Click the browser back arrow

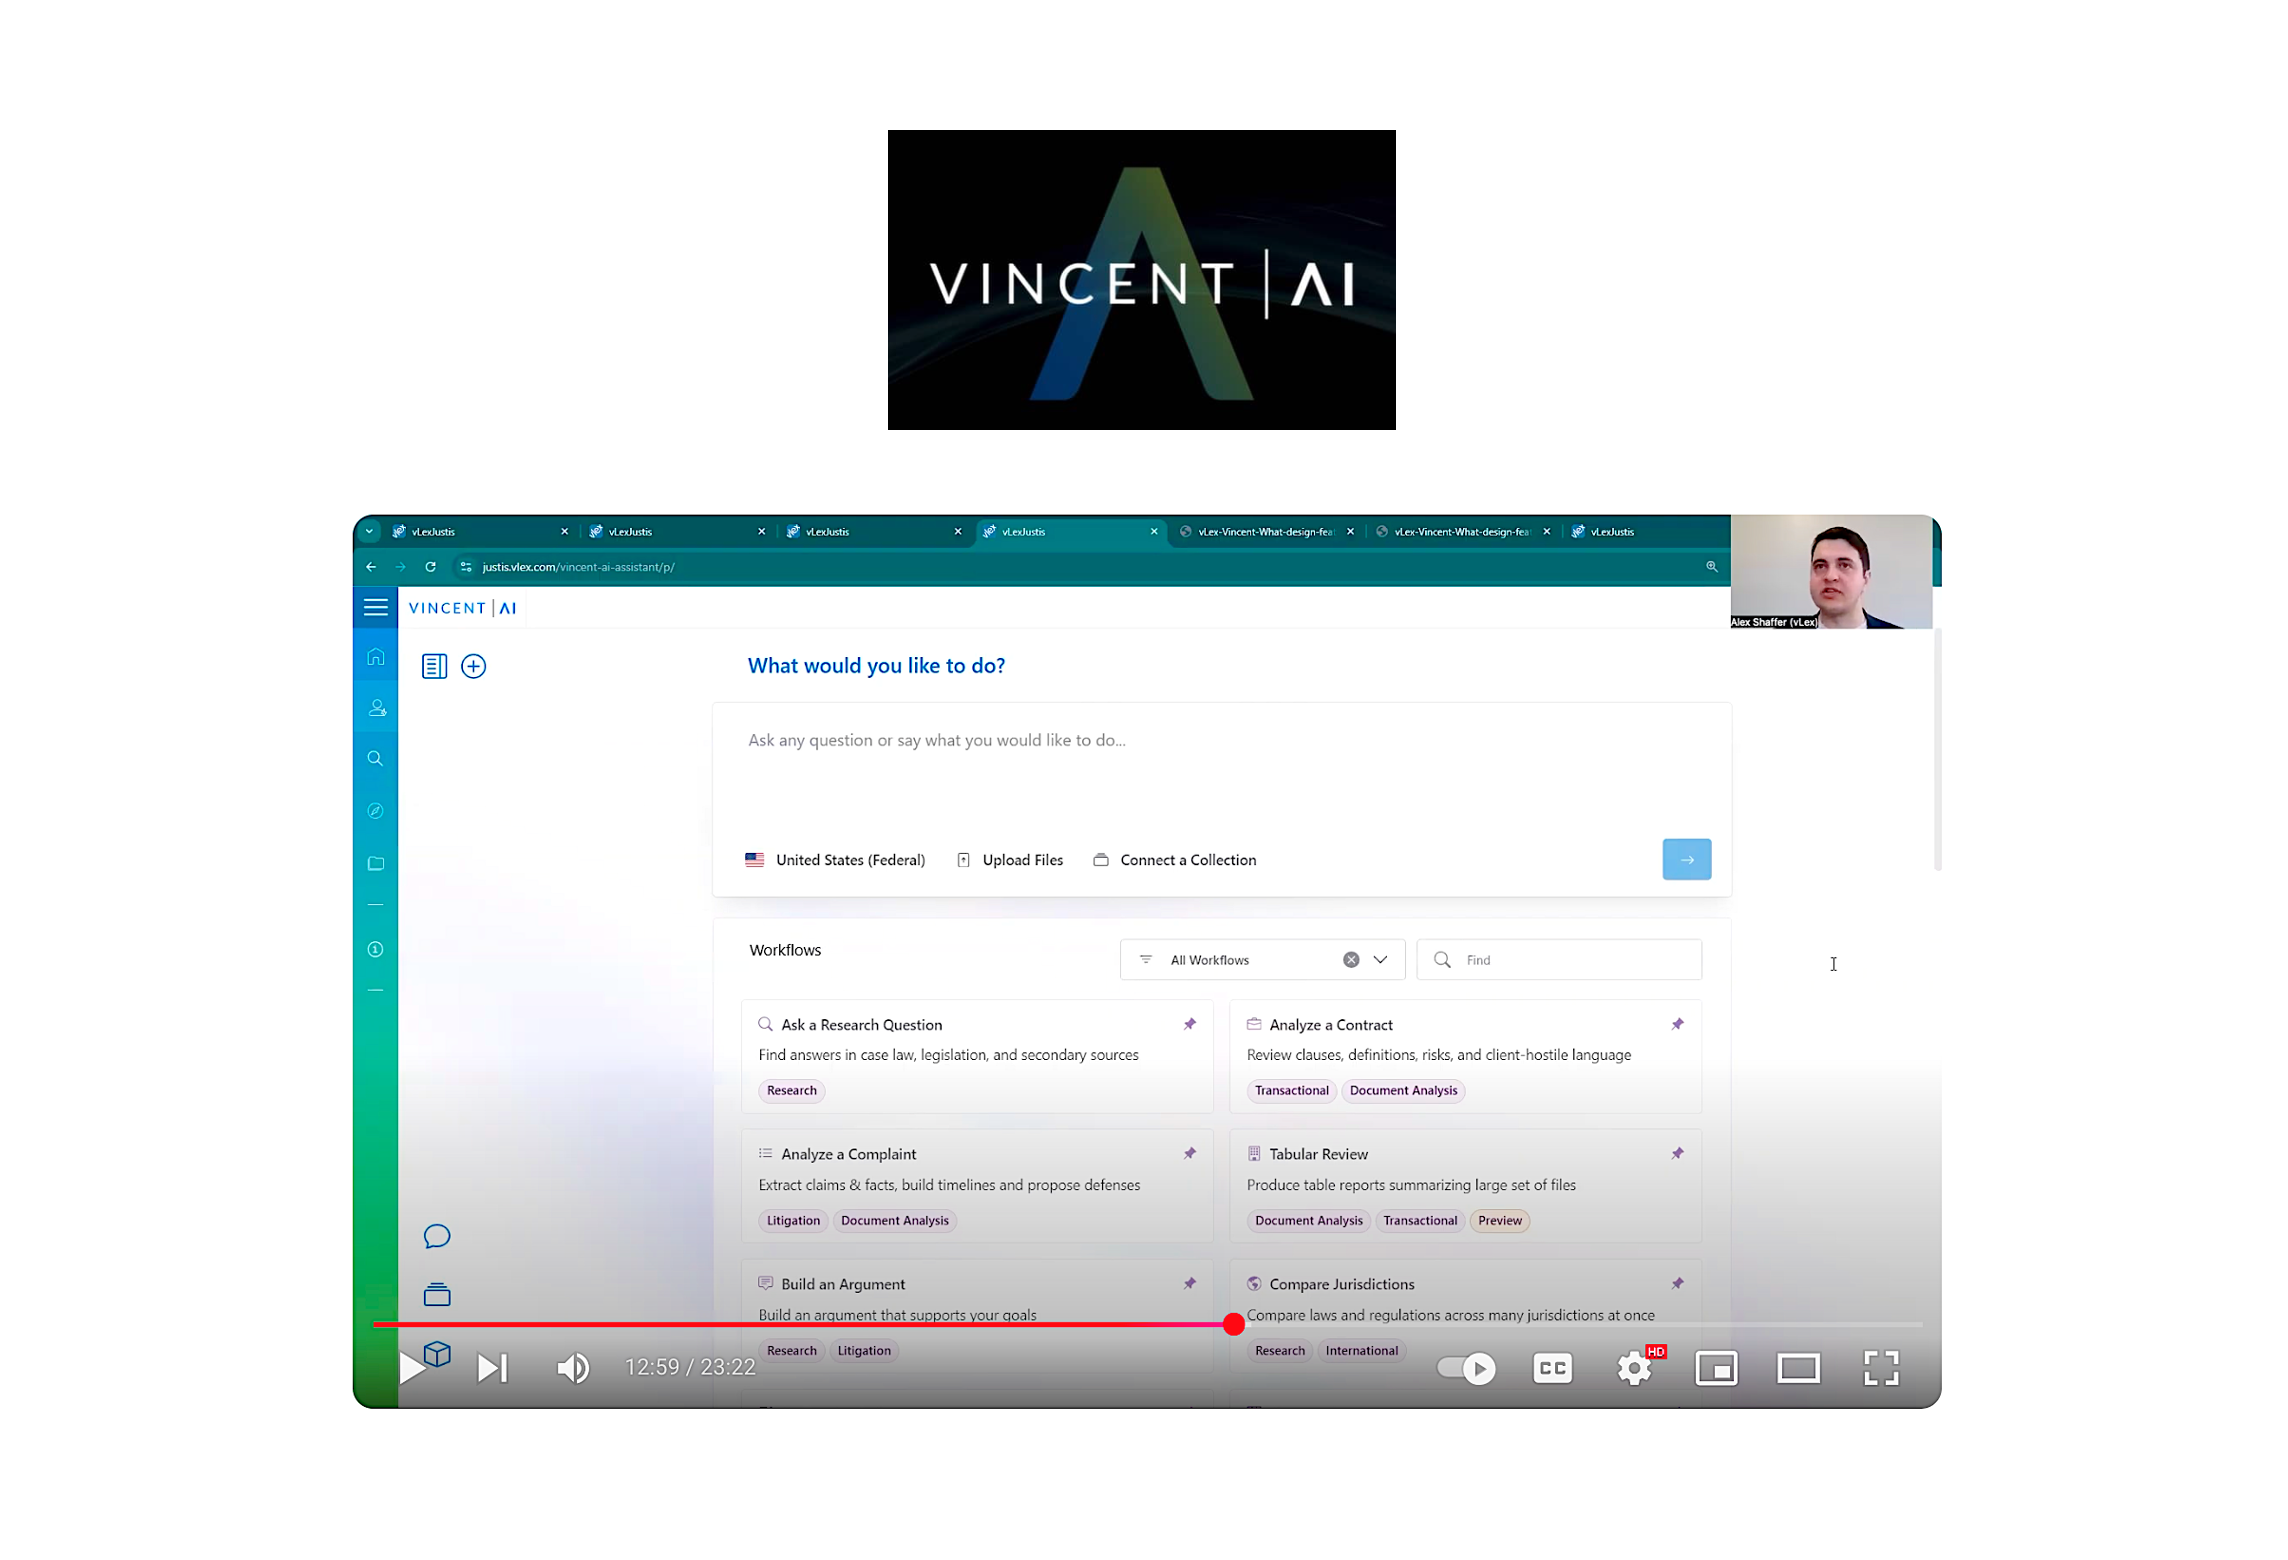coord(372,568)
